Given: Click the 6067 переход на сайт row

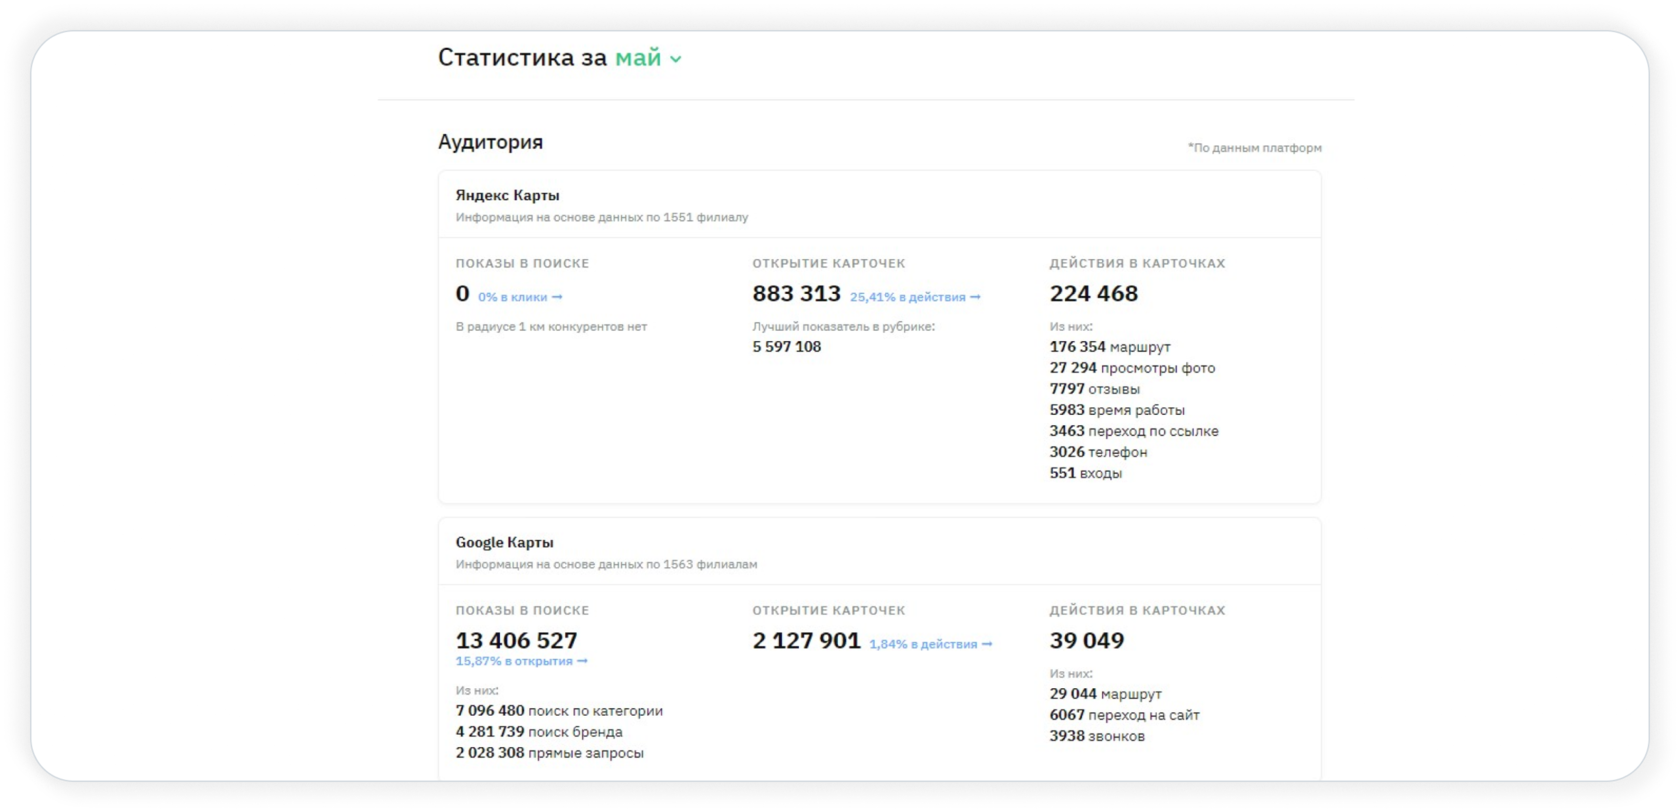Looking at the screenshot, I should click(1124, 715).
